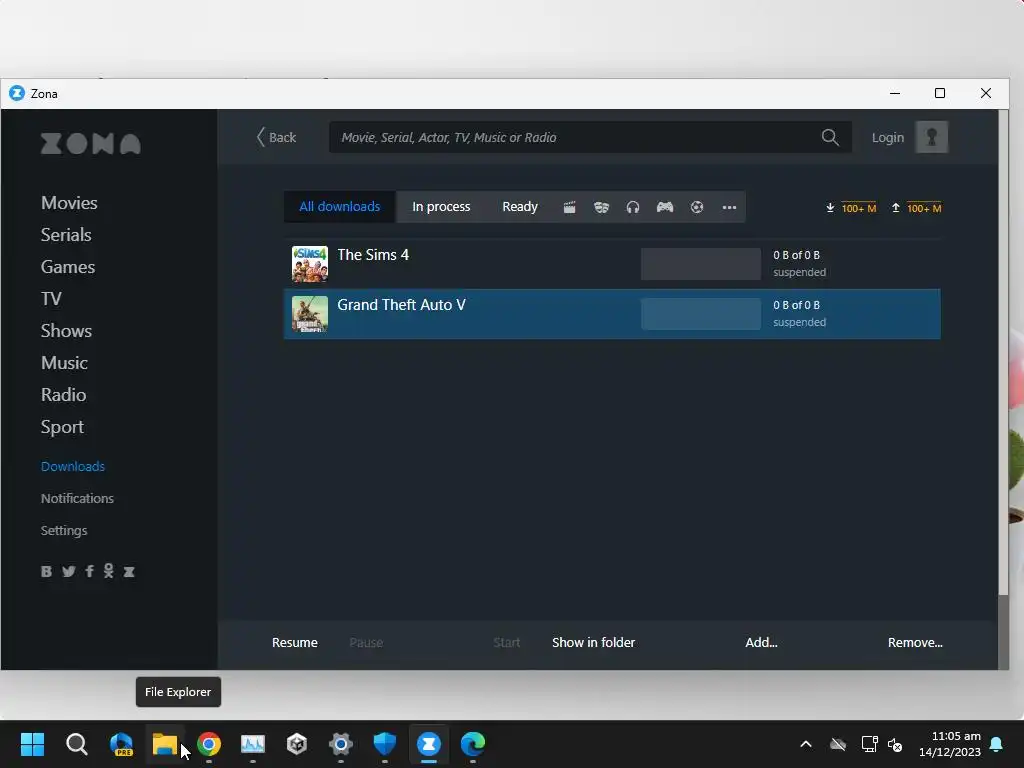The height and width of the screenshot is (768, 1024).
Task: Filter downloads by music headphones icon
Action: tap(633, 208)
